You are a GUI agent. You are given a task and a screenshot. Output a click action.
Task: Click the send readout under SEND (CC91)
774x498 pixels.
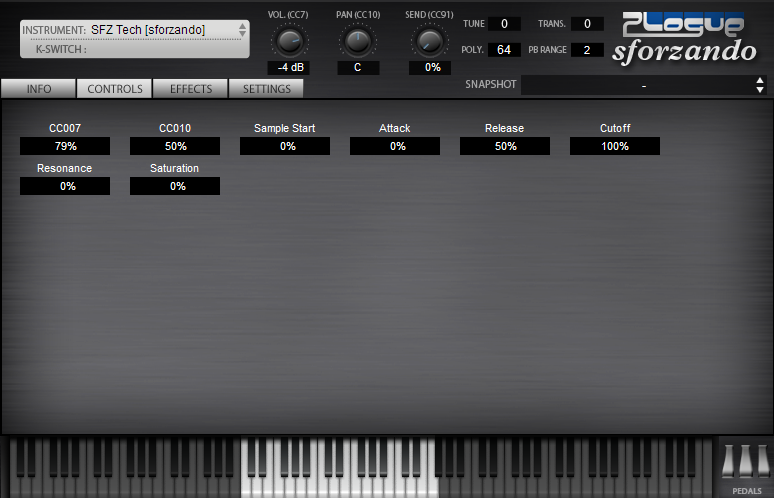tap(430, 68)
